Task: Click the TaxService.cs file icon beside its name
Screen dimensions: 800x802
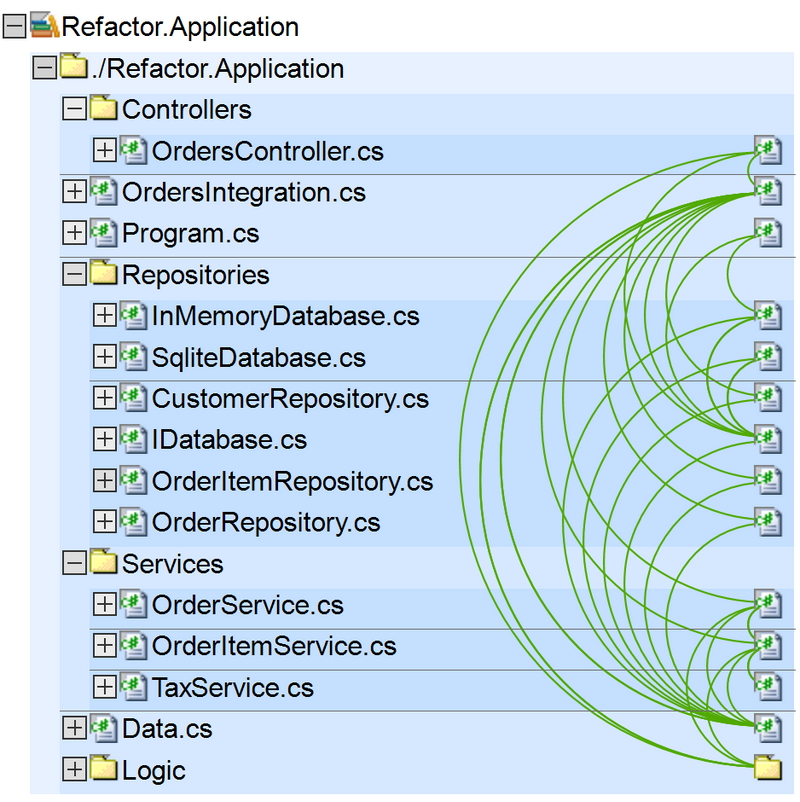Action: coord(134,687)
